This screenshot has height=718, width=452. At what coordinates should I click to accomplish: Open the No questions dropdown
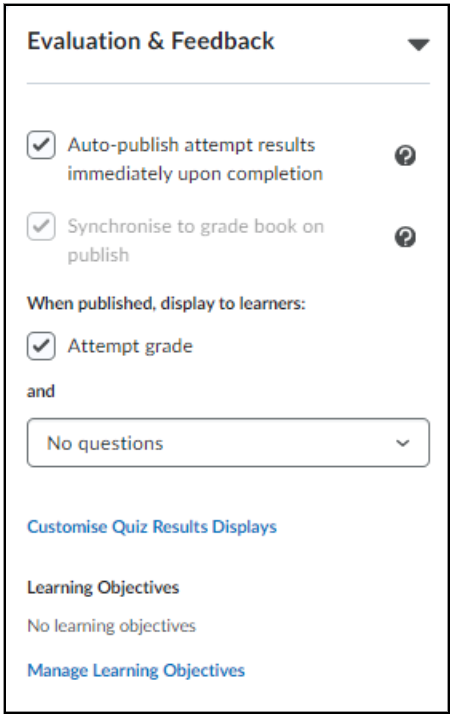pyautogui.click(x=228, y=442)
